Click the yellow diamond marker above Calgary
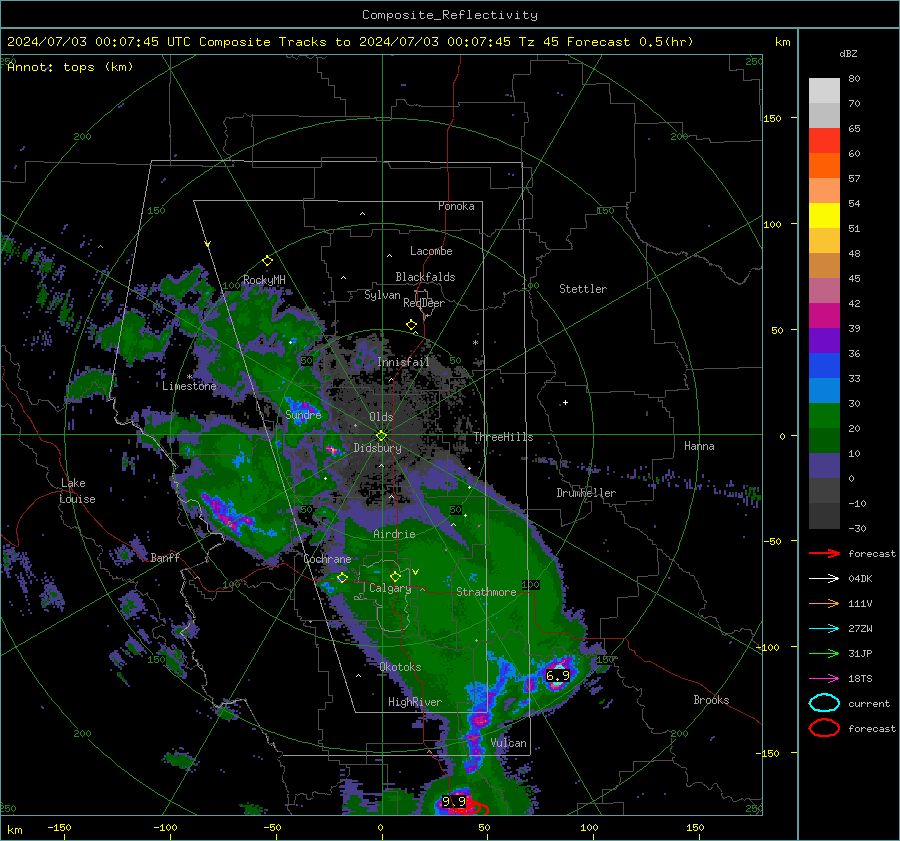900x841 pixels. click(x=395, y=576)
